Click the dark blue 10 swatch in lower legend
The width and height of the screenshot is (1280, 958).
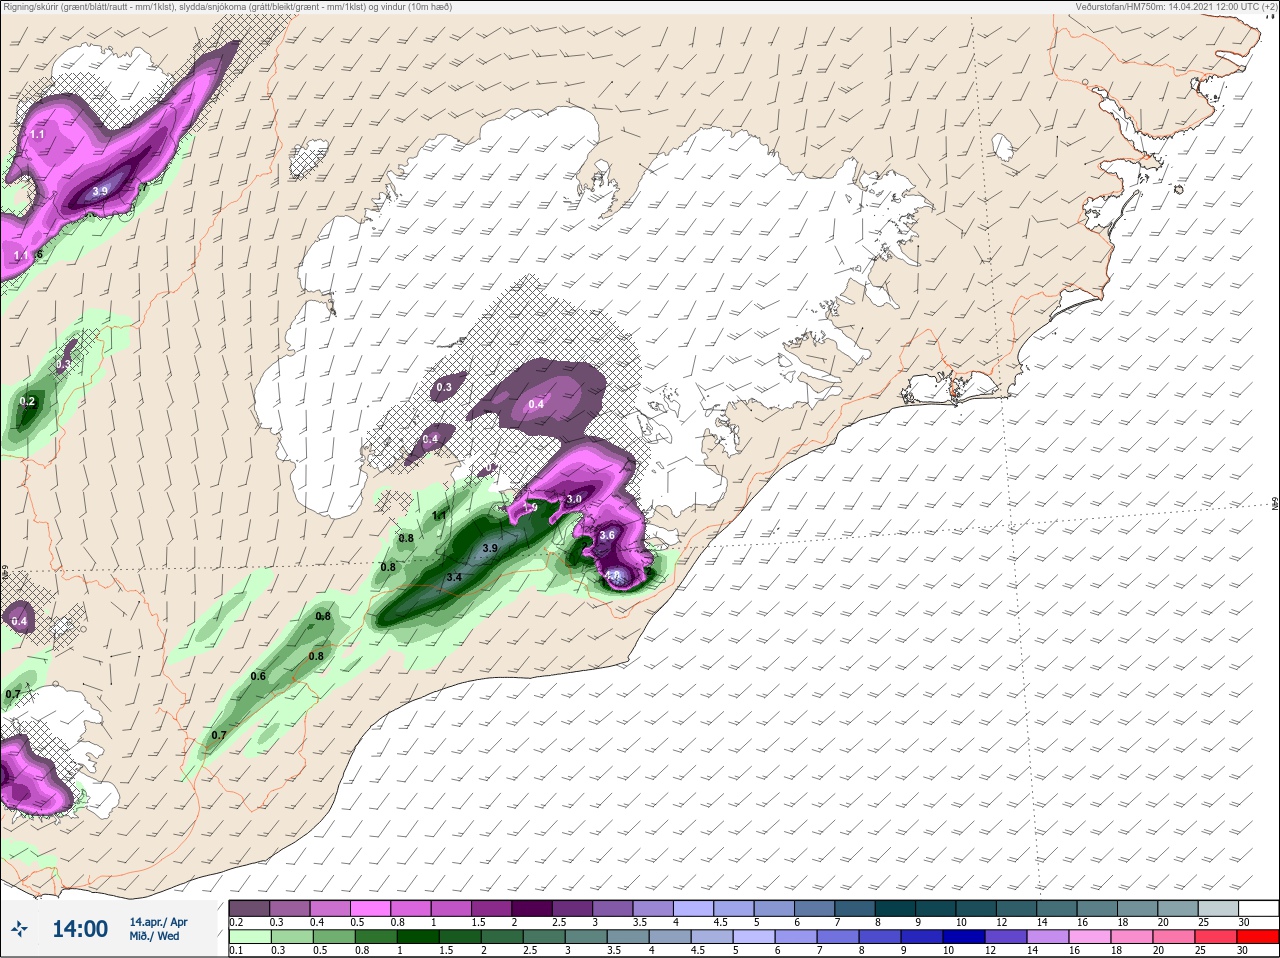pos(964,936)
